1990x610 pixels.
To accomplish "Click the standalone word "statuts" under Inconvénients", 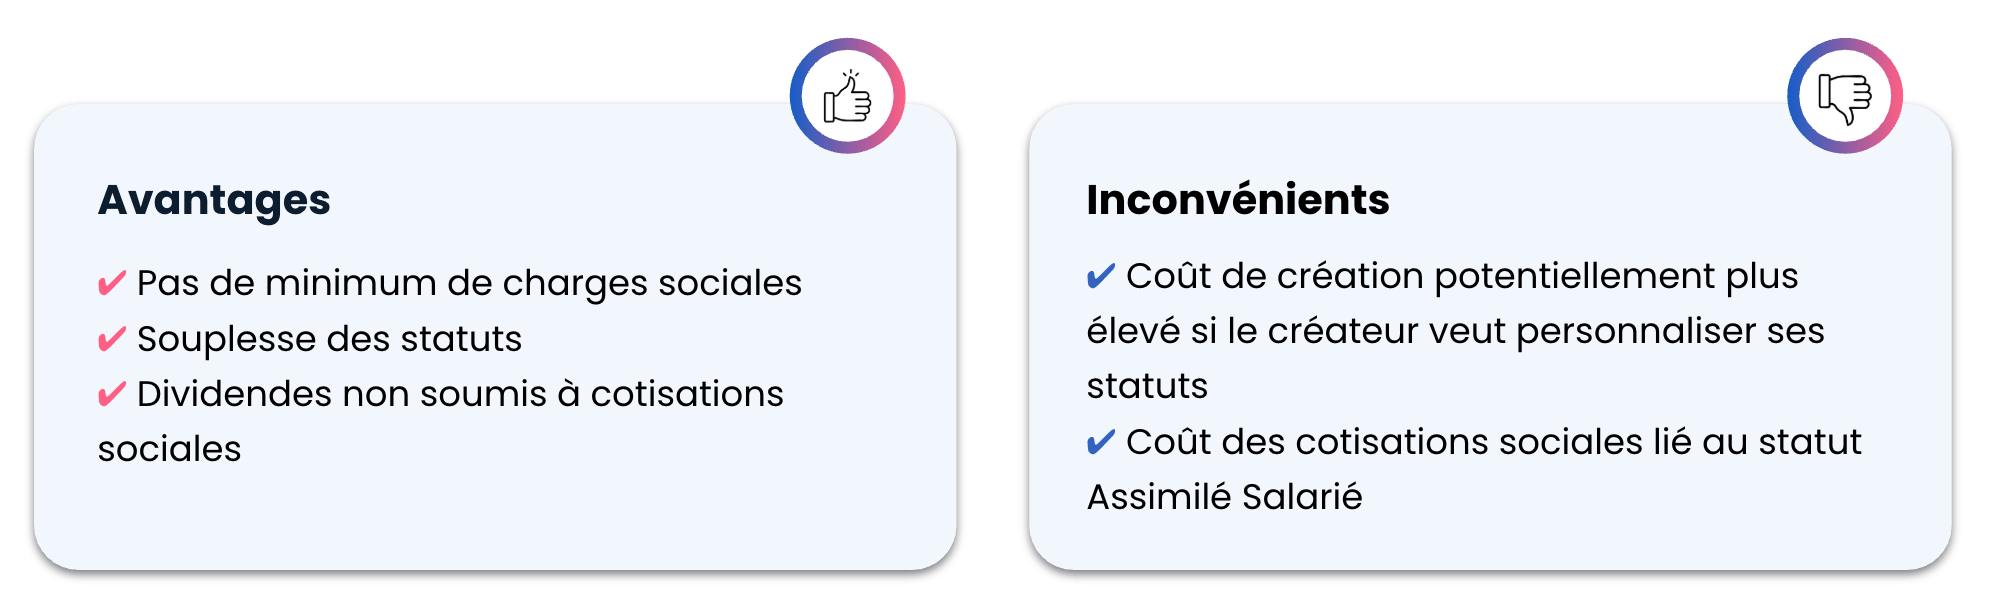I will point(1147,387).
